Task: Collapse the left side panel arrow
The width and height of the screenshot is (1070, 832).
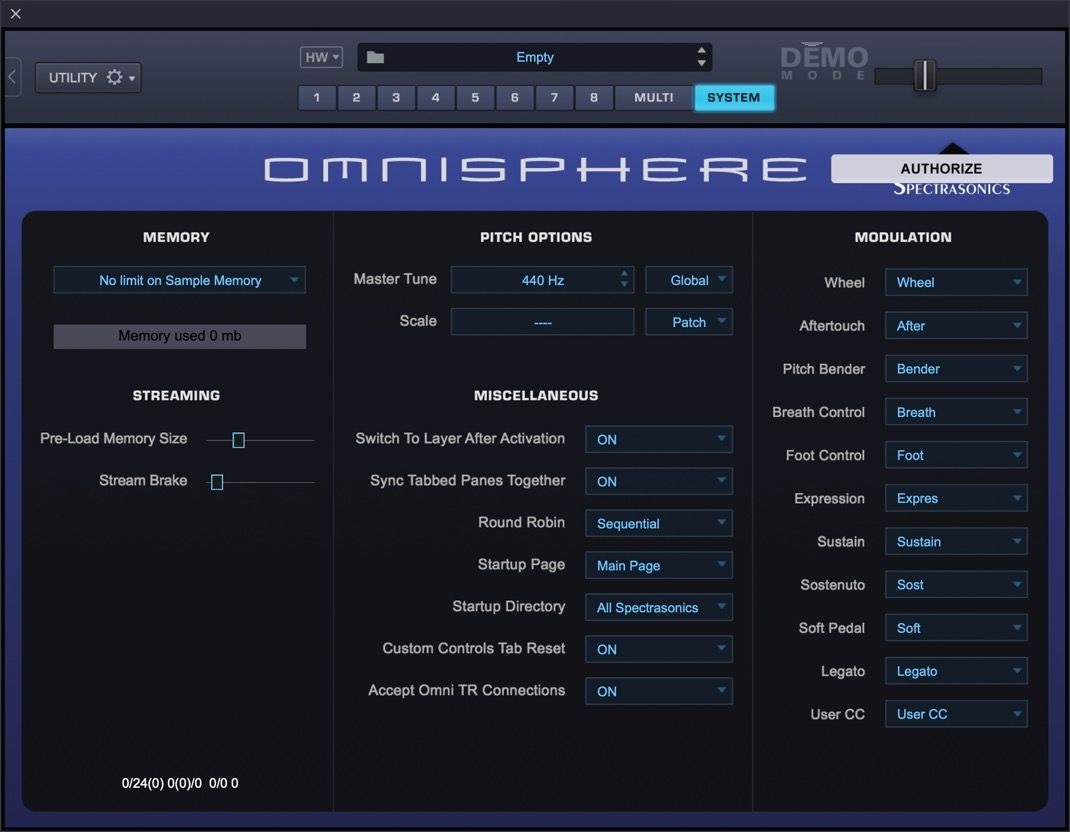Action: pyautogui.click(x=12, y=76)
